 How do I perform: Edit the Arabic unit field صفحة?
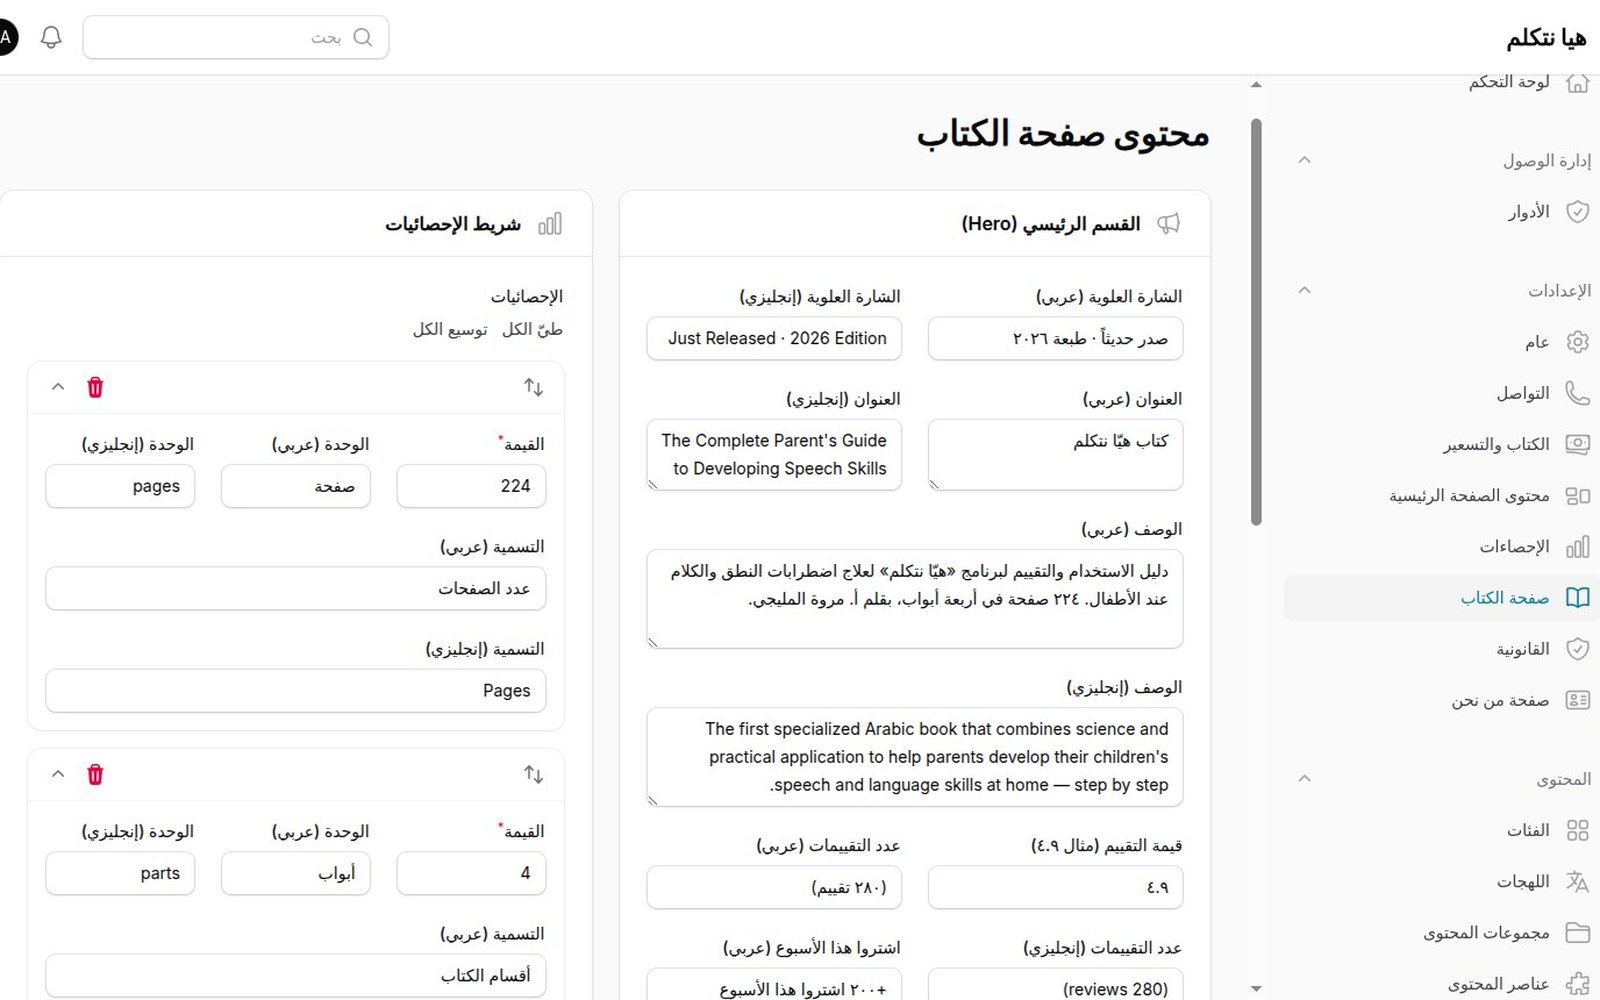click(296, 486)
